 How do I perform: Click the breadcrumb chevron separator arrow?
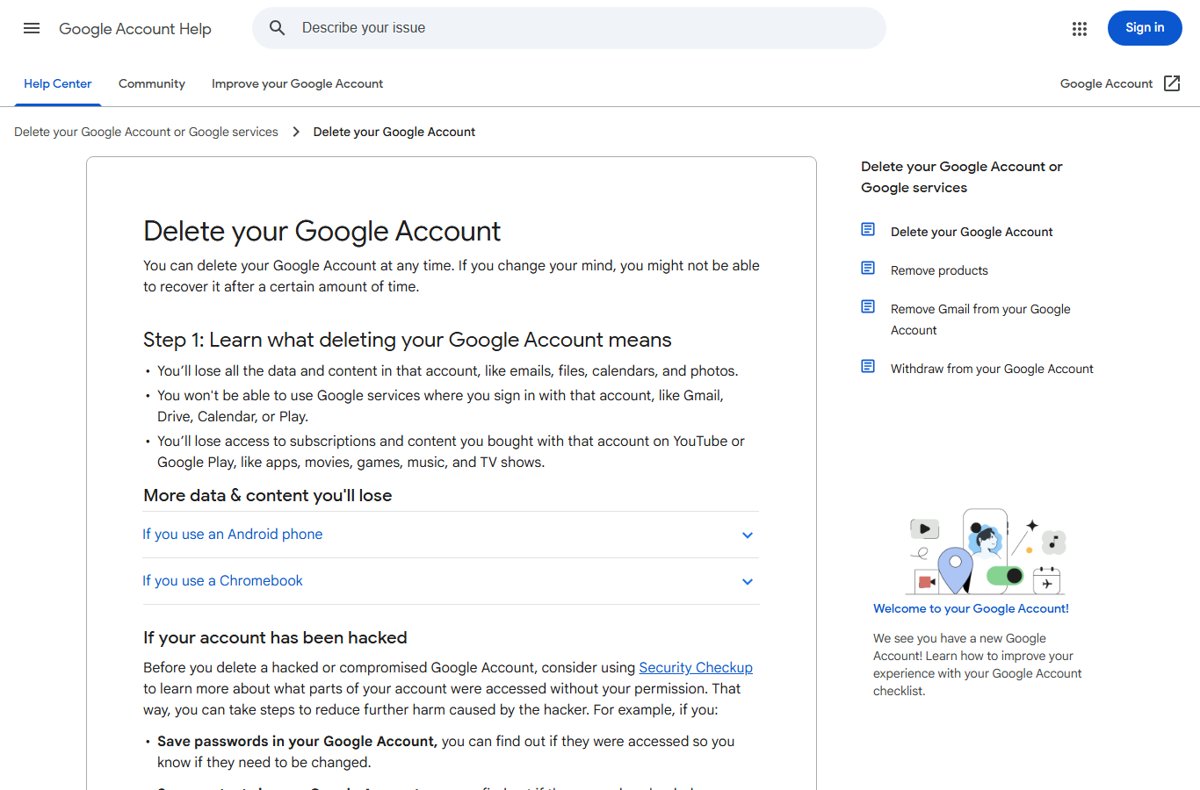(x=296, y=132)
